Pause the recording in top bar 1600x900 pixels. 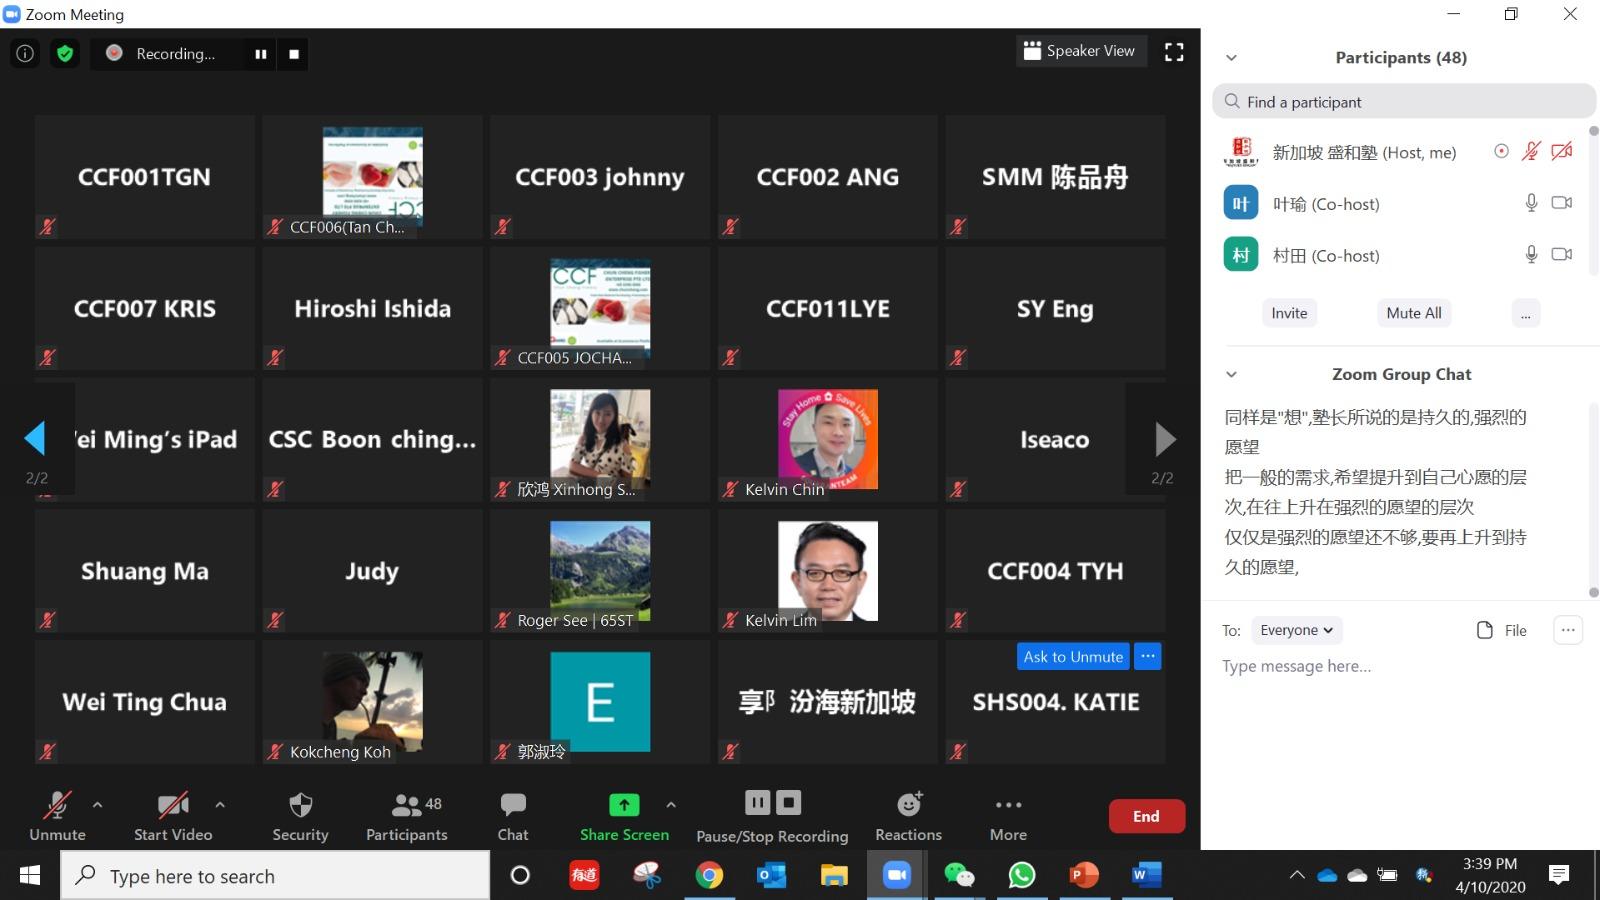point(261,54)
